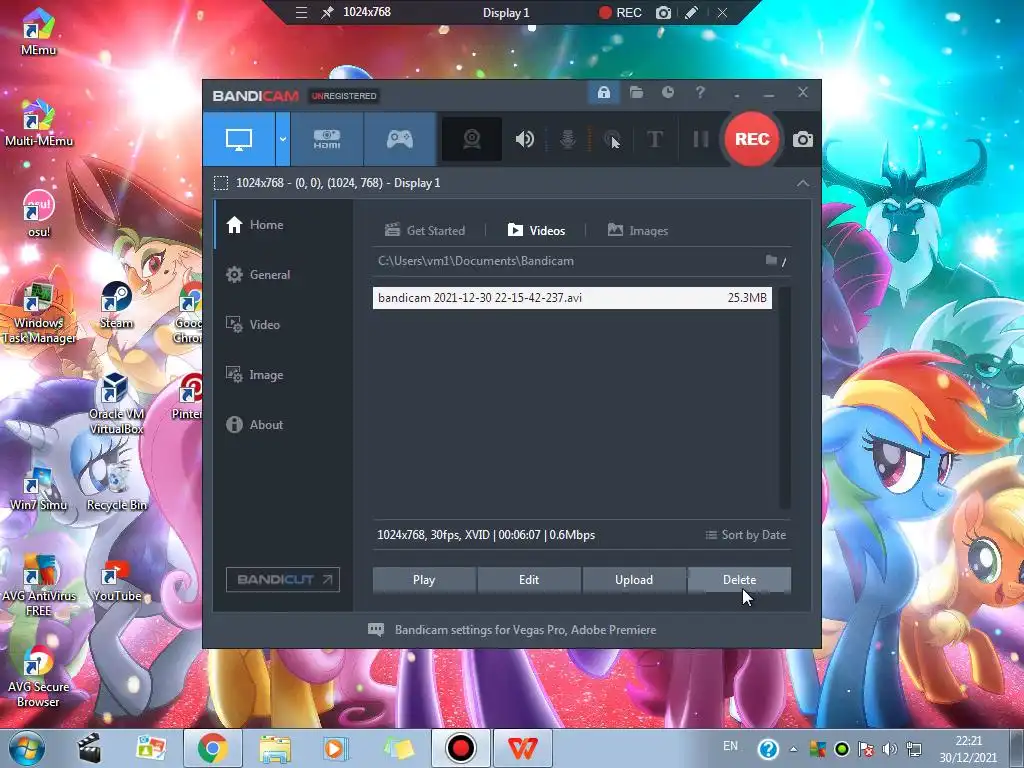
Task: Collapse the panel with the up chevron
Action: point(803,184)
